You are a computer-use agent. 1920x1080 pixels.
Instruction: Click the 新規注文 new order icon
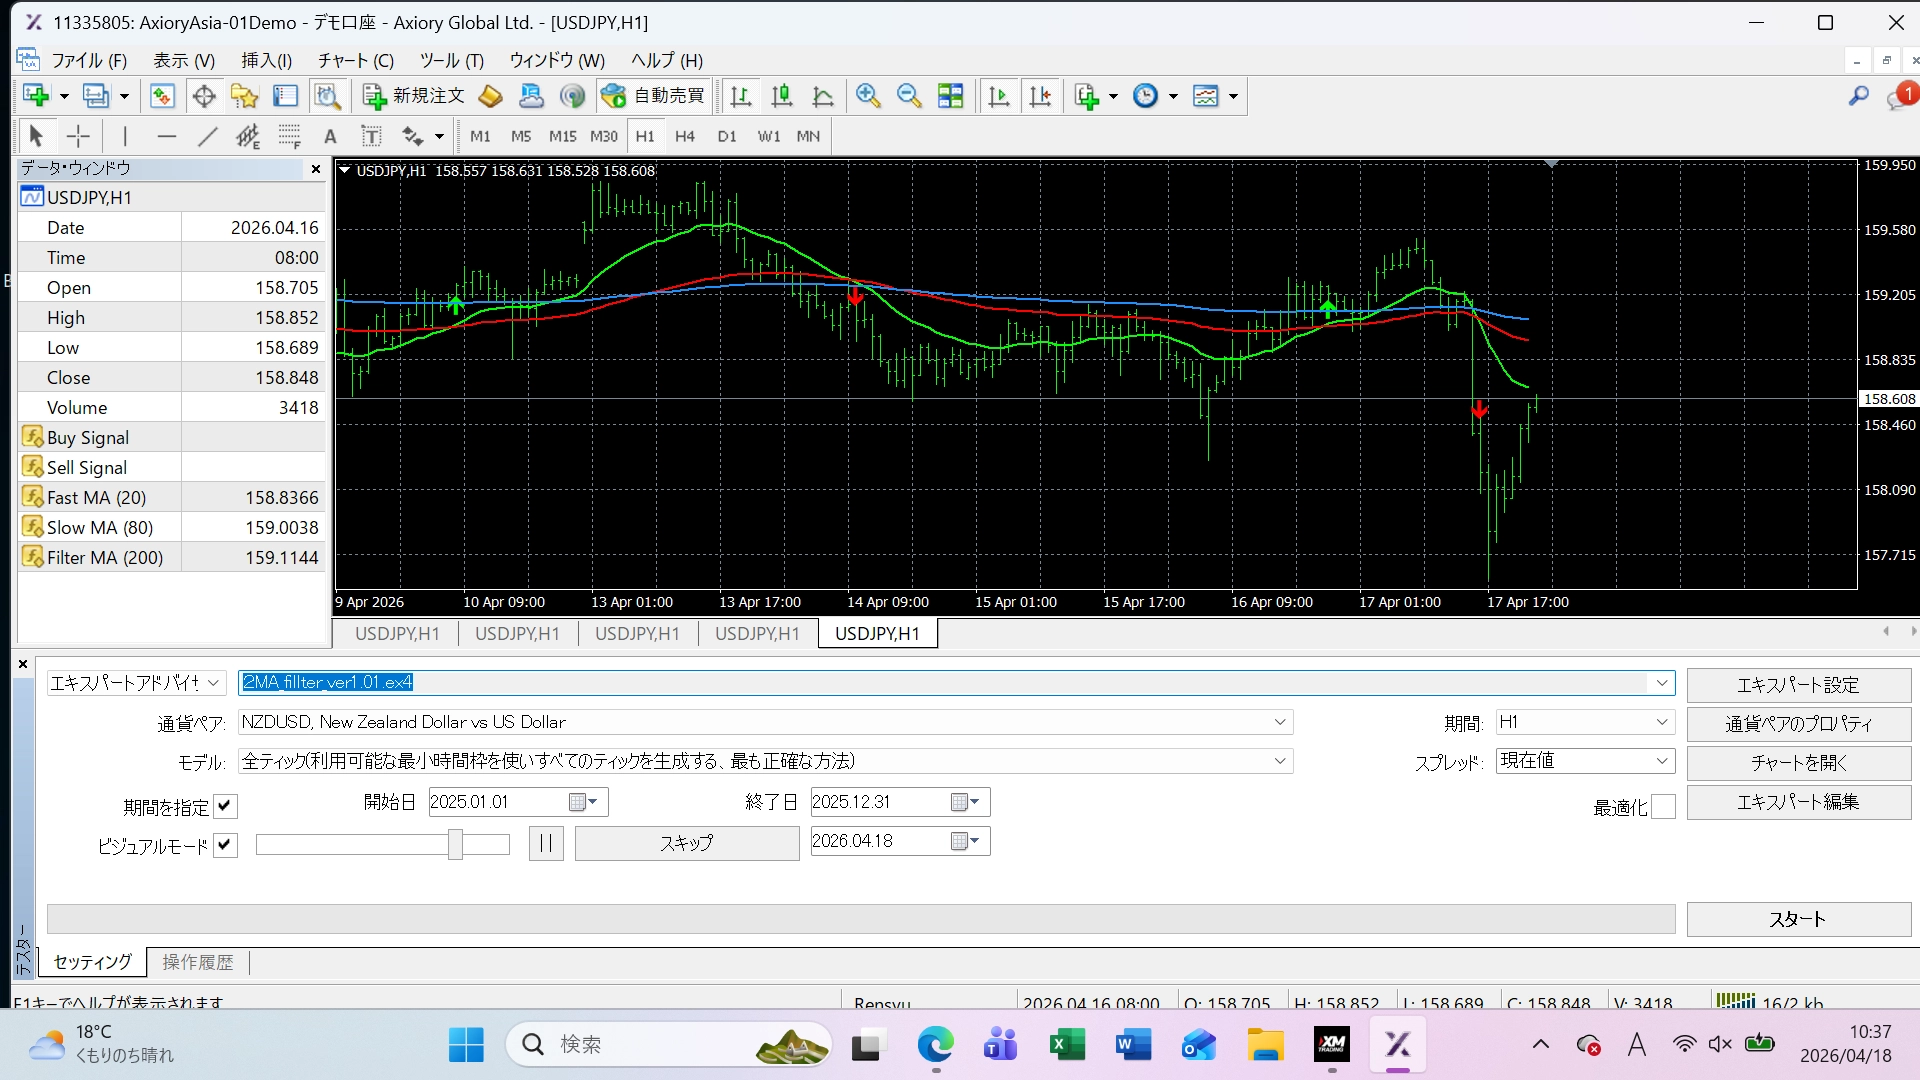click(x=414, y=96)
